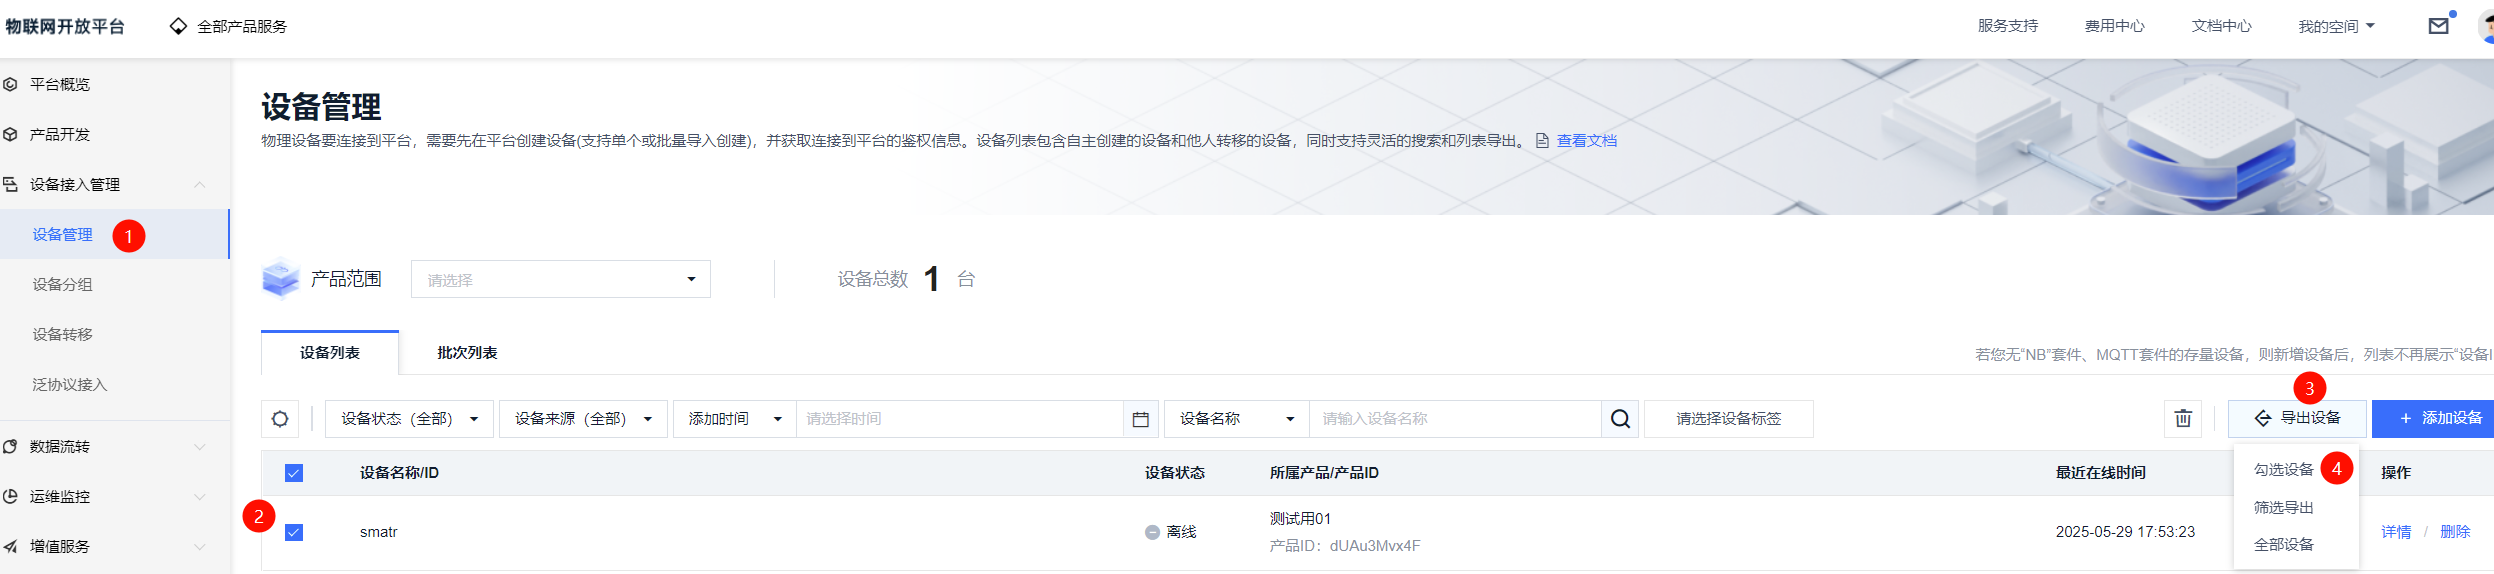This screenshot has width=2494, height=574.
Task: Click the 设备名称/ID column header
Action: [x=399, y=473]
